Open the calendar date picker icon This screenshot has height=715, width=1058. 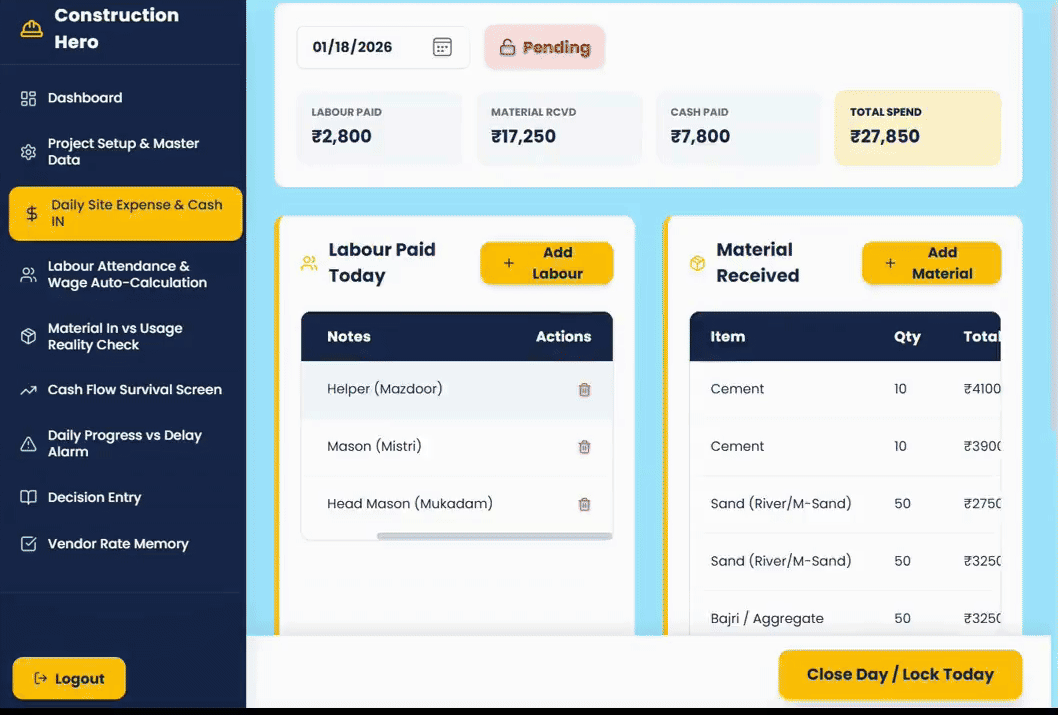click(442, 47)
